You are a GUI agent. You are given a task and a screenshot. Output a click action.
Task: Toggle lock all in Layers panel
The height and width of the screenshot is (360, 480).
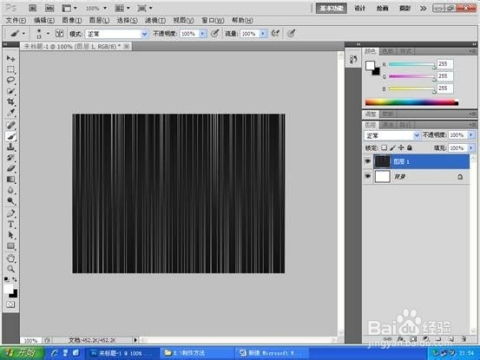(x=410, y=148)
